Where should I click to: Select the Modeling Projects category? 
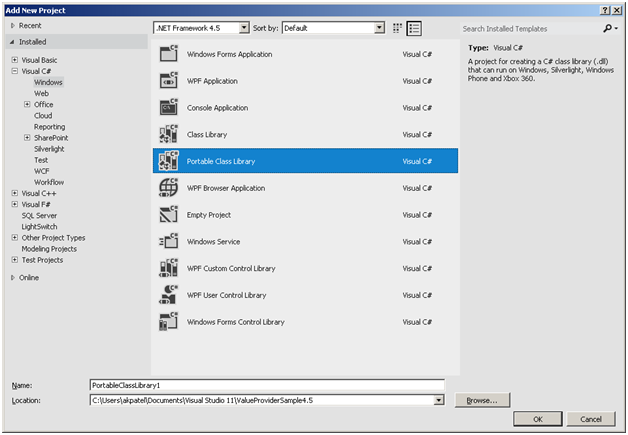tap(49, 249)
